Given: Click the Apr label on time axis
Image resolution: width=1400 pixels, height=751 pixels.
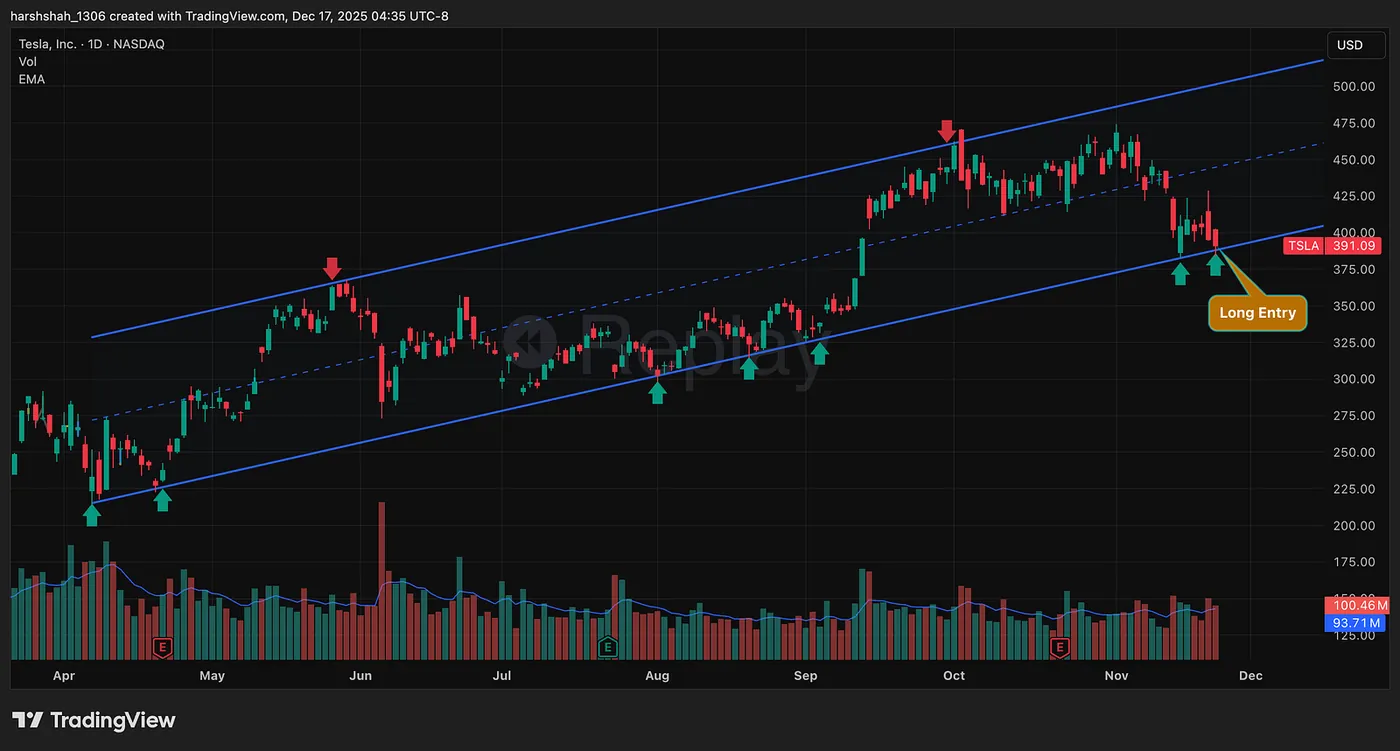Looking at the screenshot, I should 63,676.
